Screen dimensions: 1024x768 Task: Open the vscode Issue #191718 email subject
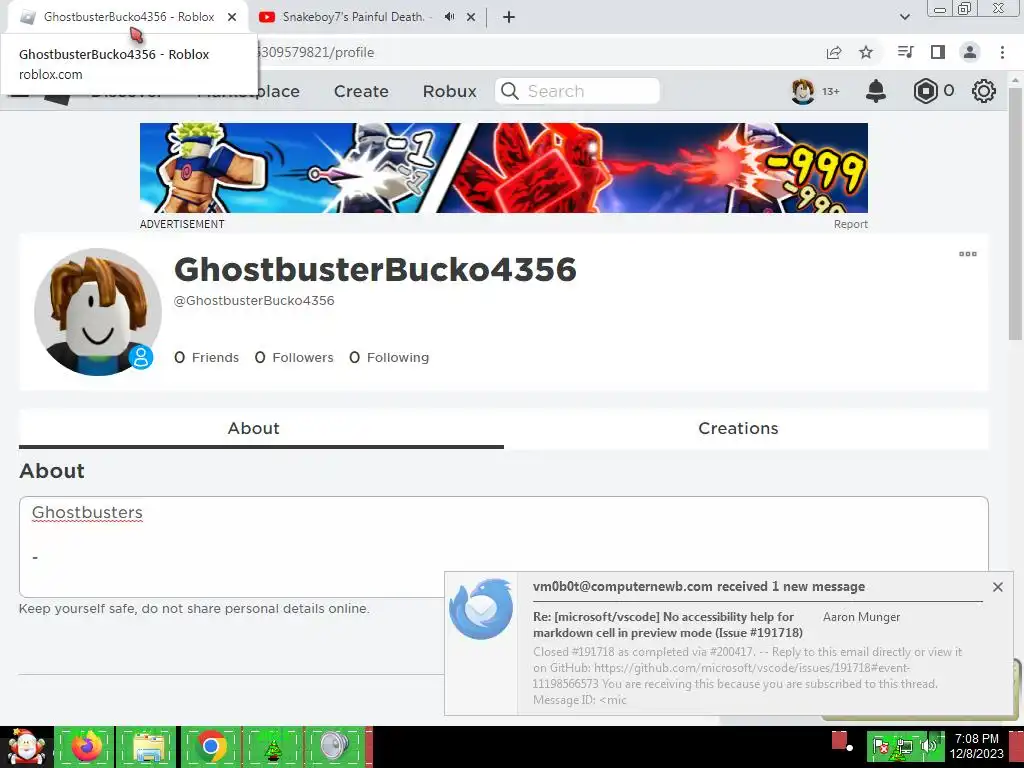pyautogui.click(x=667, y=624)
